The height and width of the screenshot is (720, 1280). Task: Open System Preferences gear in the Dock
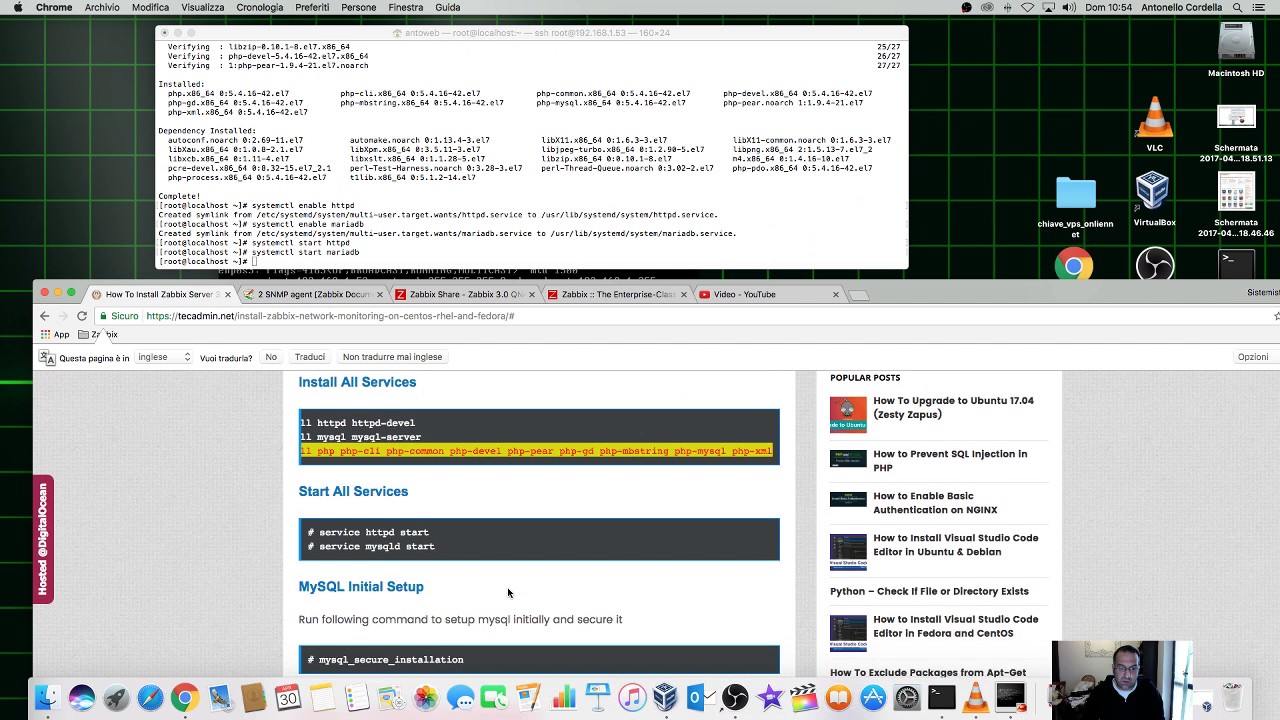(x=907, y=698)
